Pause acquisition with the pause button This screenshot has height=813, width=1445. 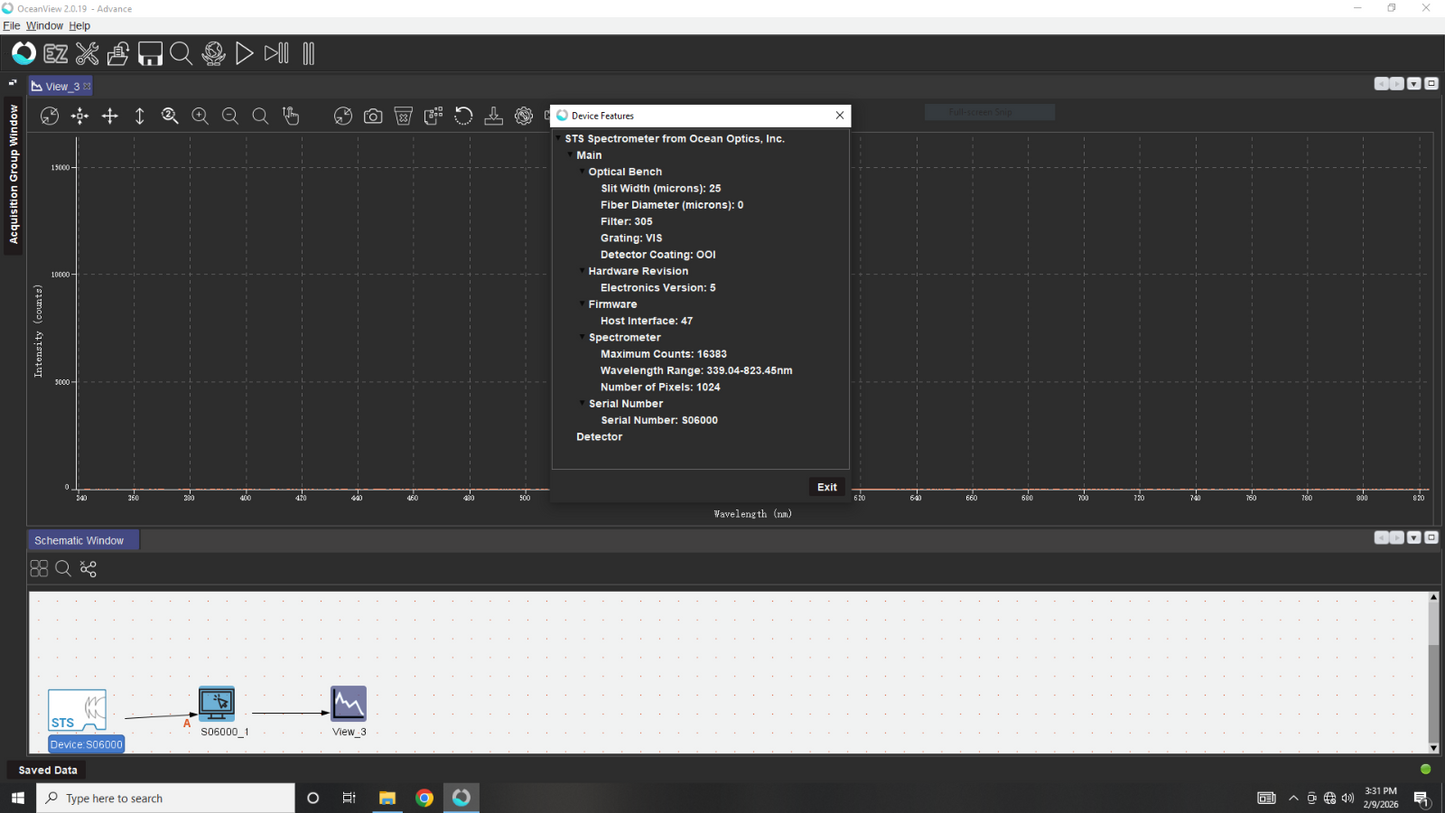[x=309, y=54]
